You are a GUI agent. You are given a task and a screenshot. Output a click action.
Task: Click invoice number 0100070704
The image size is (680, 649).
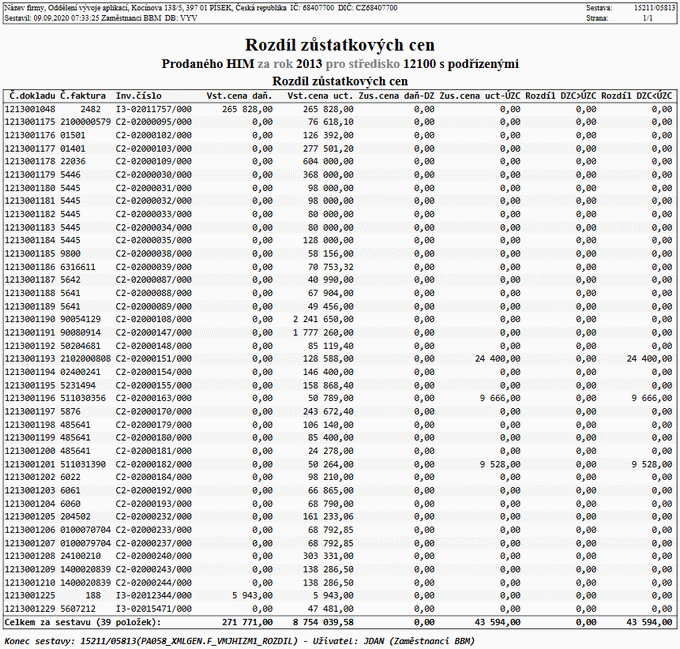[x=85, y=530]
